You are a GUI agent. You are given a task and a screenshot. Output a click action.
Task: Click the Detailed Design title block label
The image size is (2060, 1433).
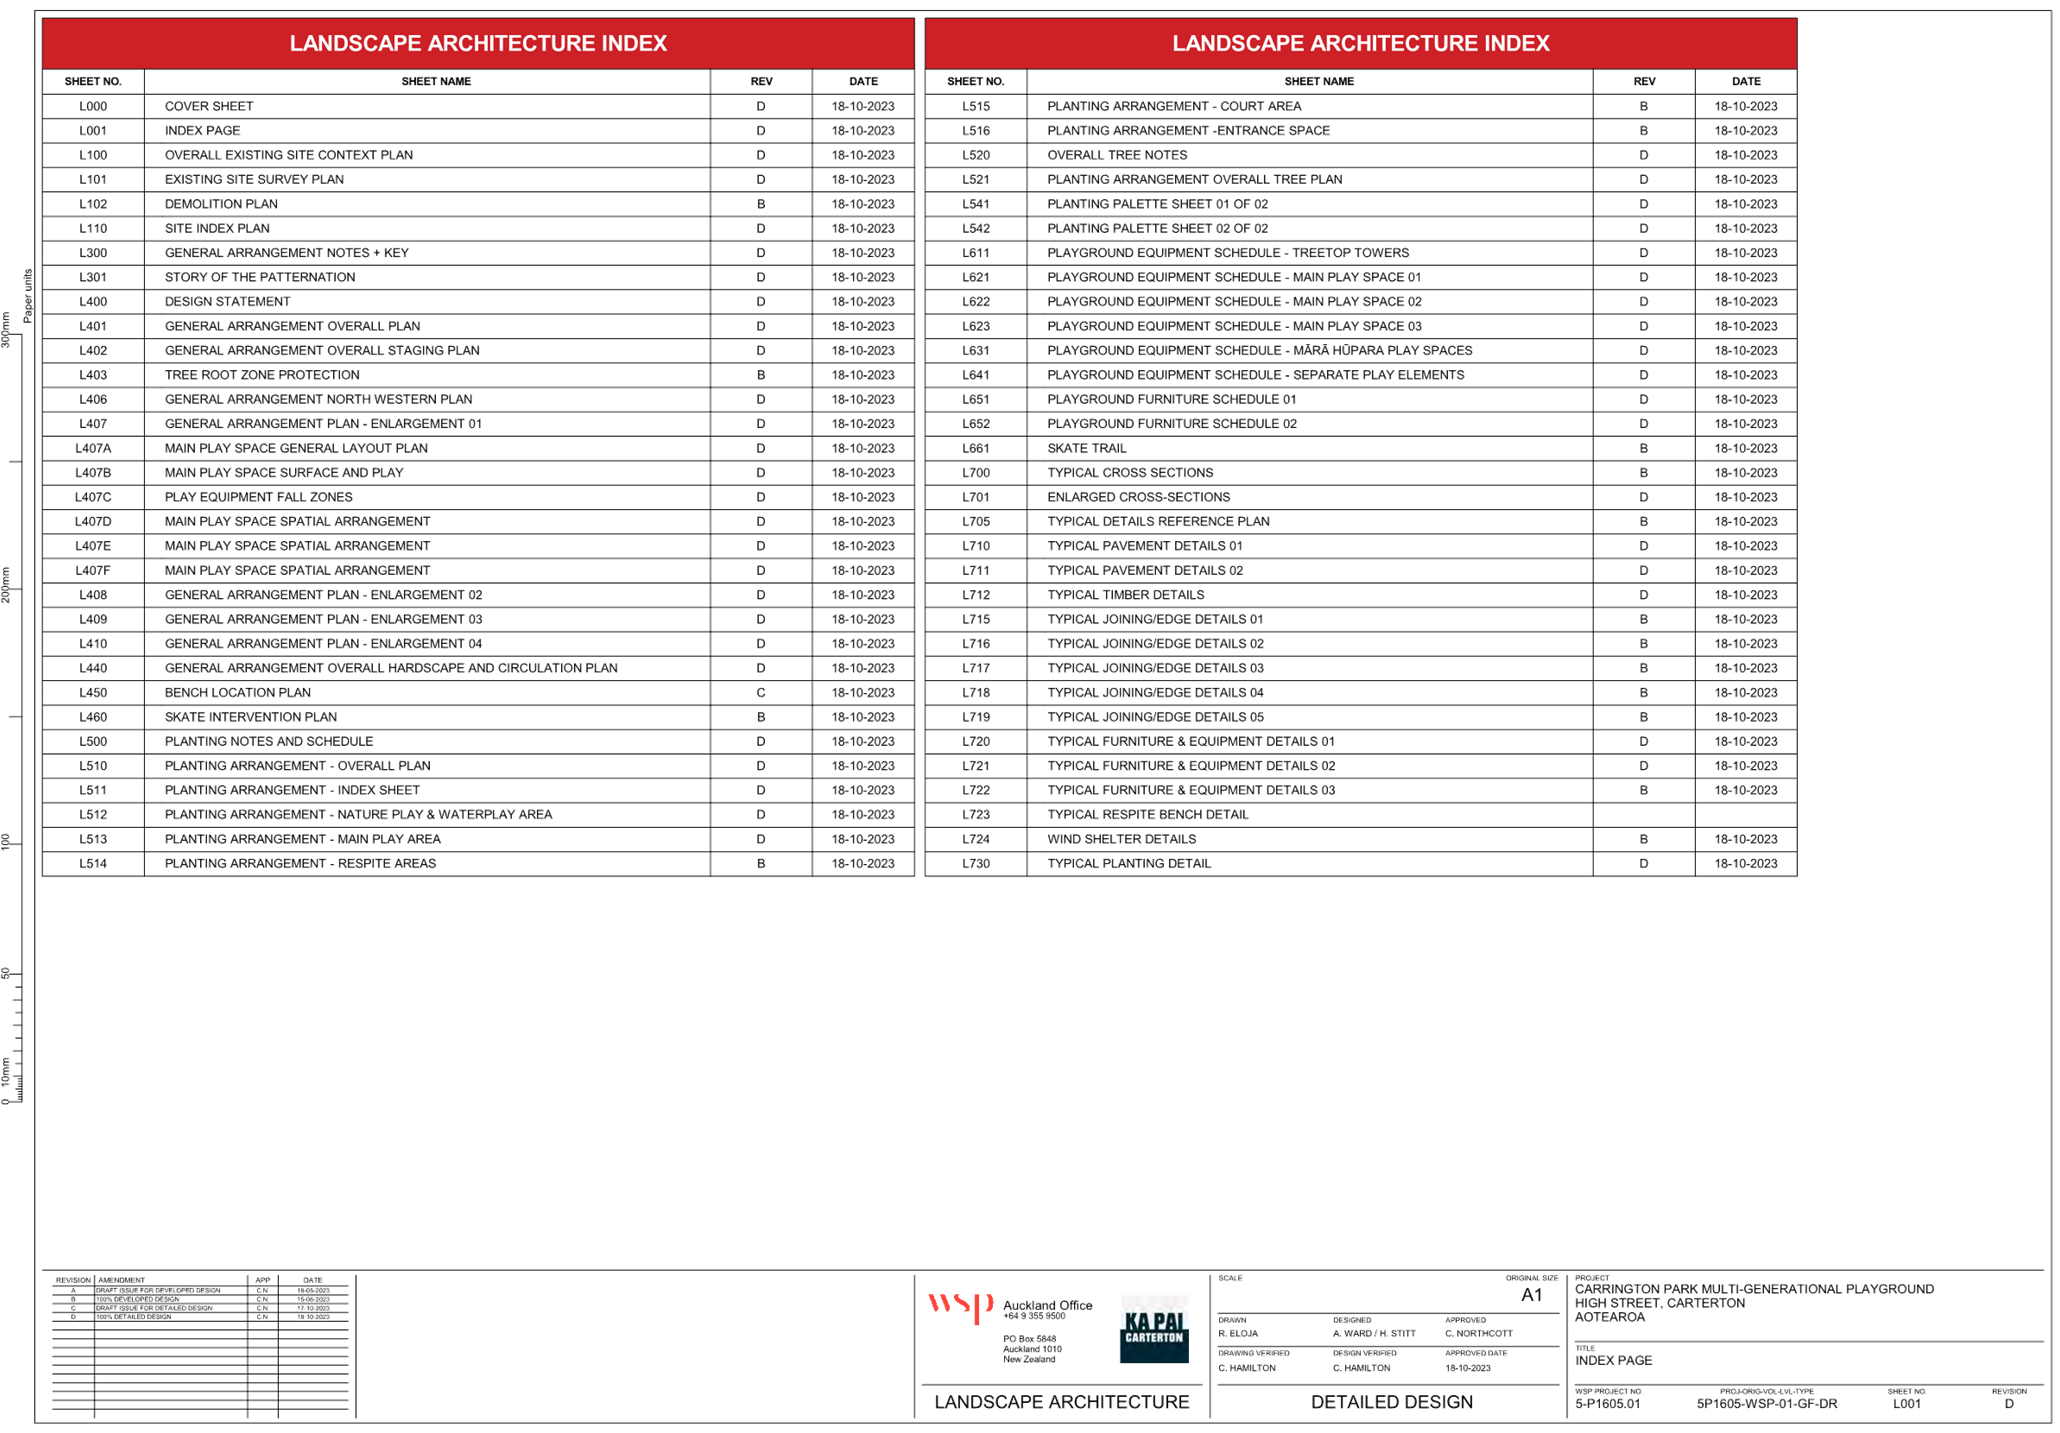1391,1402
